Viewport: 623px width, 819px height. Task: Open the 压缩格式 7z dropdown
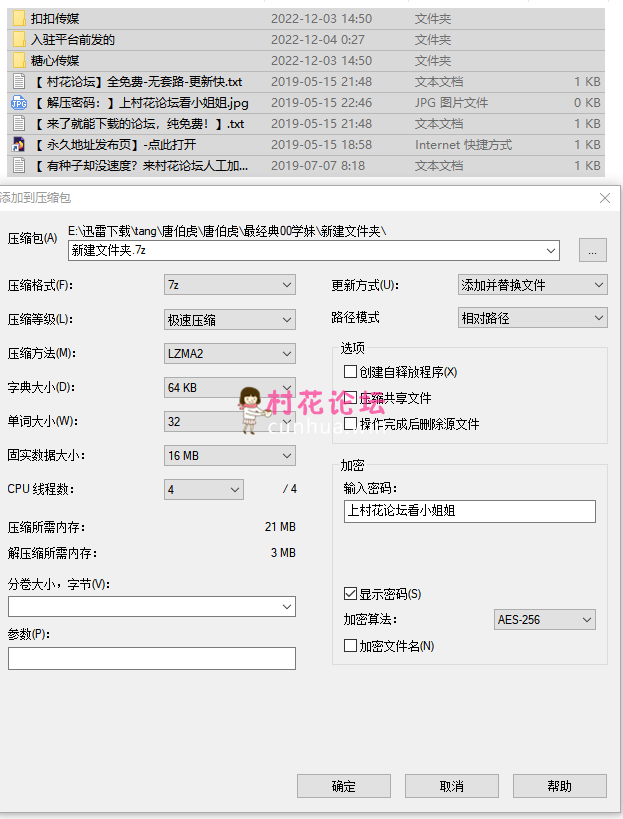pos(230,285)
